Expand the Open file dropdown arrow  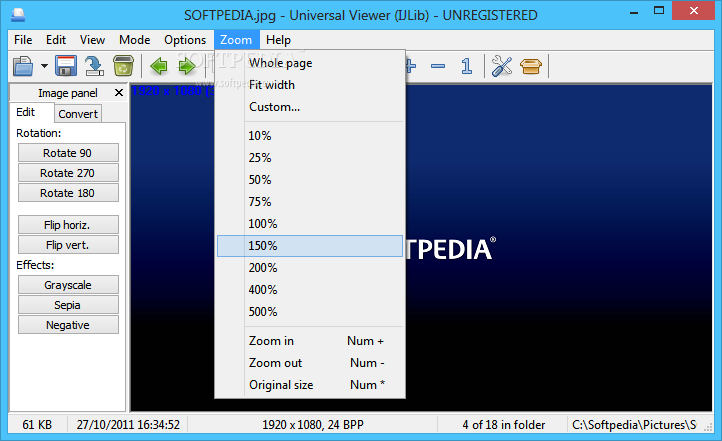[44, 66]
